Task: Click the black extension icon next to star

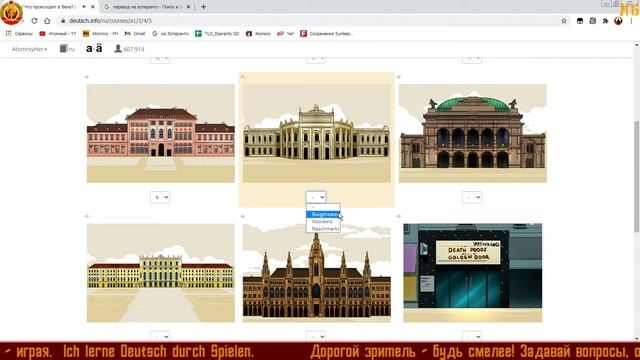Action: coord(580,21)
